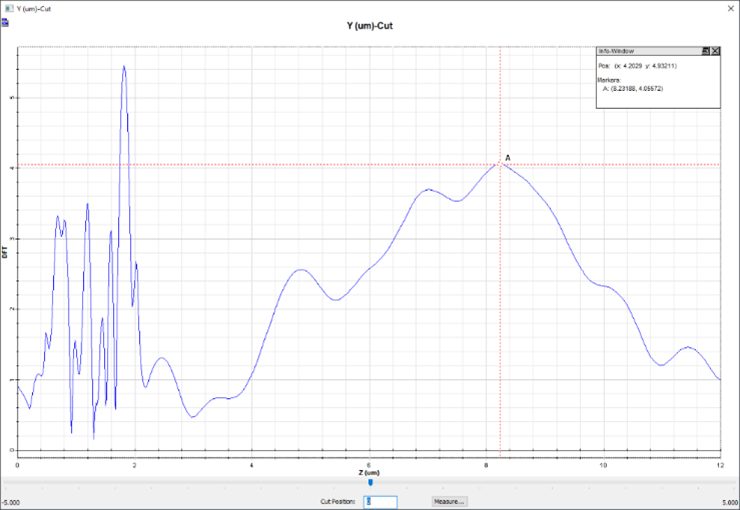The image size is (740, 510).
Task: Focus the Cut Position input field
Action: (x=379, y=501)
